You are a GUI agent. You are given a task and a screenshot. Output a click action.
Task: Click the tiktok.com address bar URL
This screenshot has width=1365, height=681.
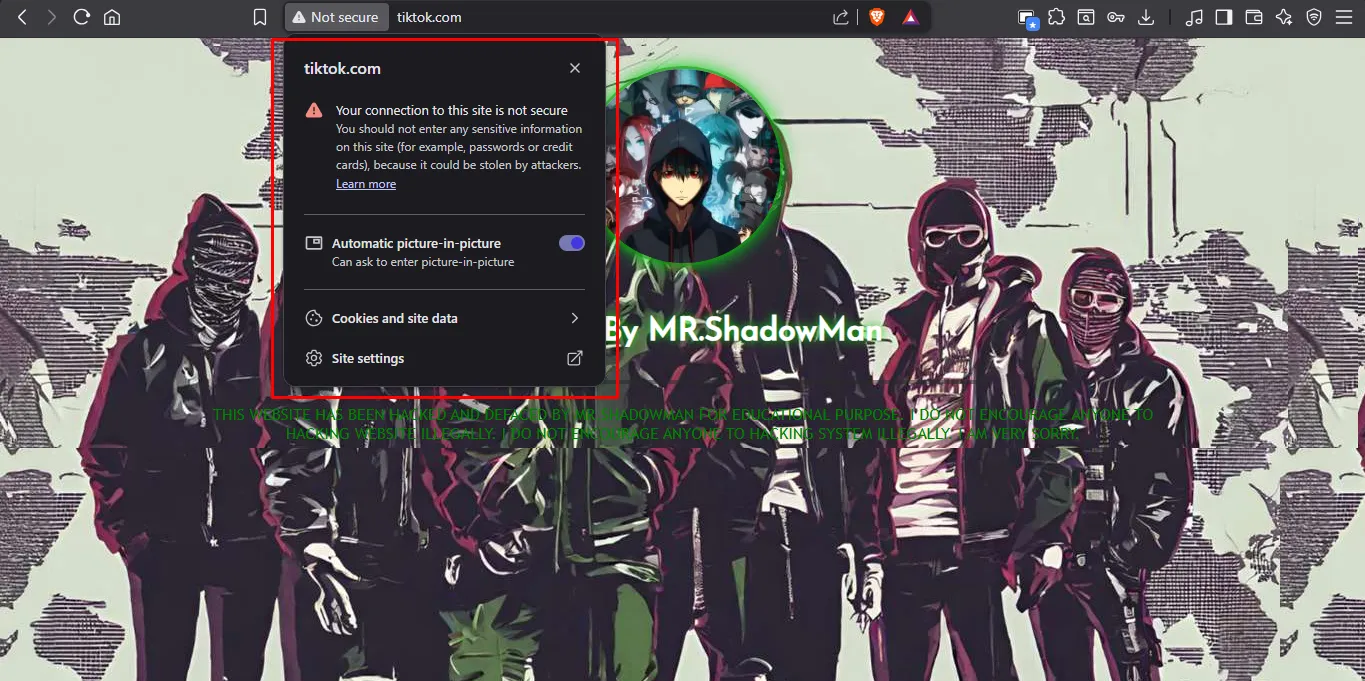pos(429,17)
